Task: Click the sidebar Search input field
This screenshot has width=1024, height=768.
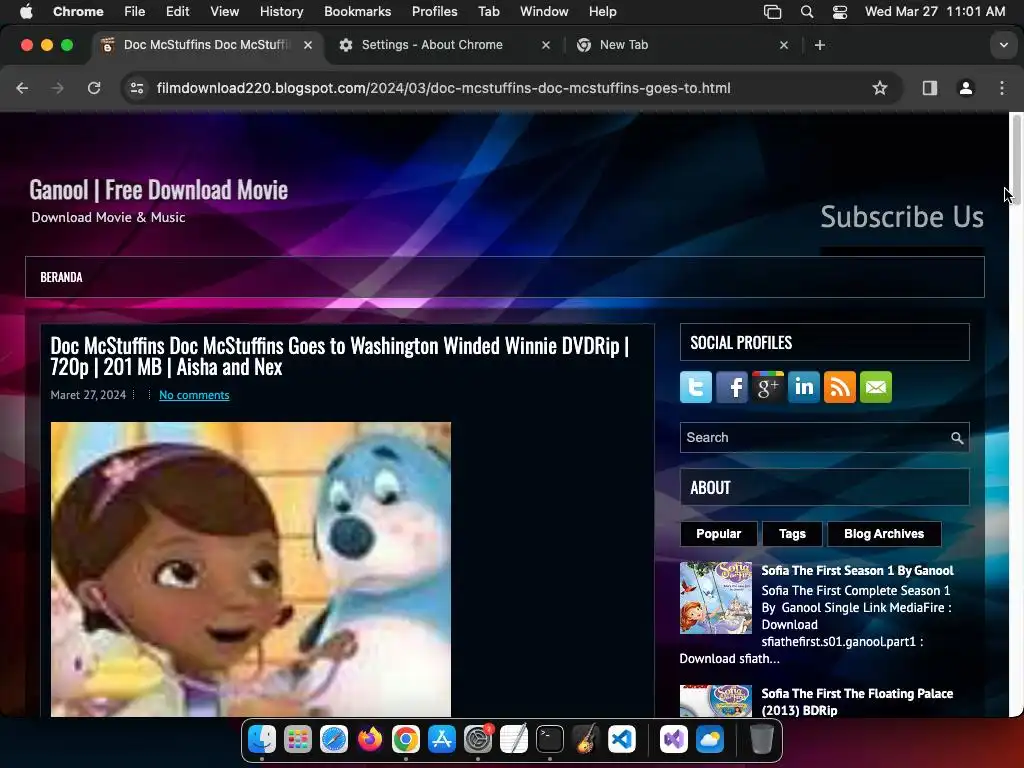Action: (x=824, y=438)
